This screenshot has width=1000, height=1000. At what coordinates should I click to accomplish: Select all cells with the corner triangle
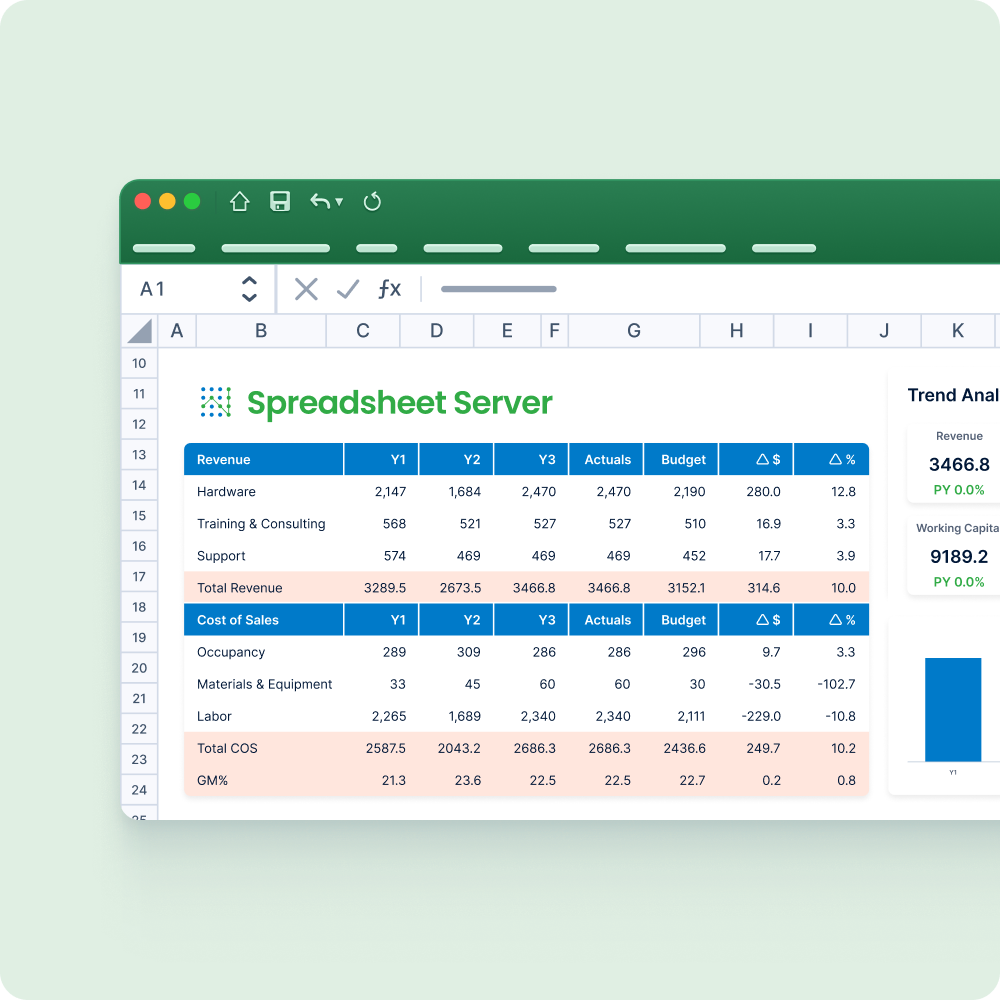pos(139,330)
